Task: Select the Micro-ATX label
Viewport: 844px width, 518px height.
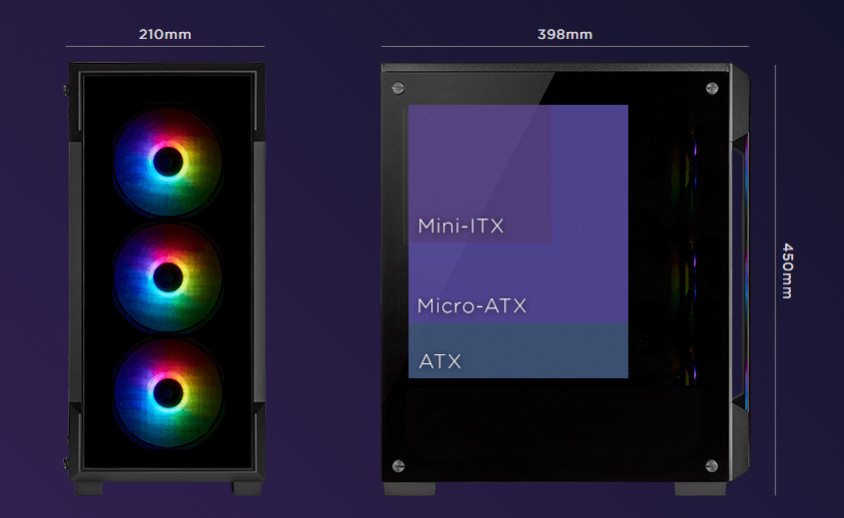Action: pyautogui.click(x=472, y=306)
